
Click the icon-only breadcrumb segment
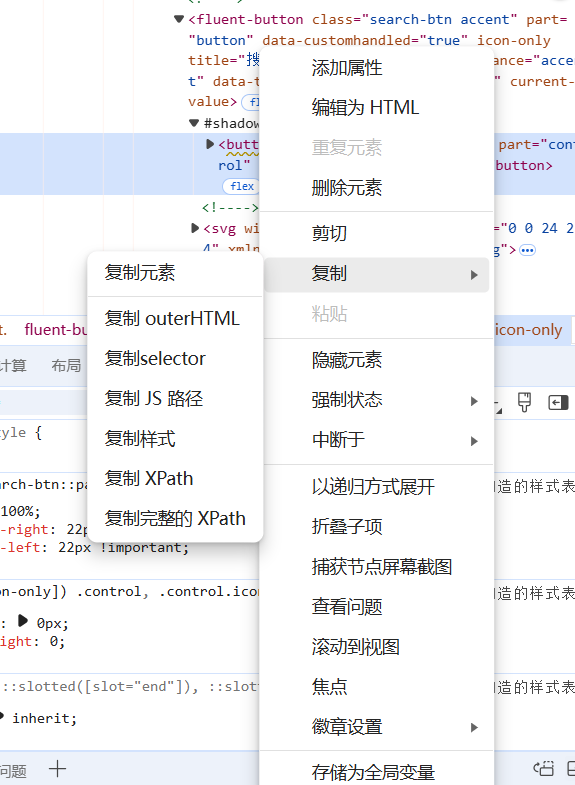528,330
